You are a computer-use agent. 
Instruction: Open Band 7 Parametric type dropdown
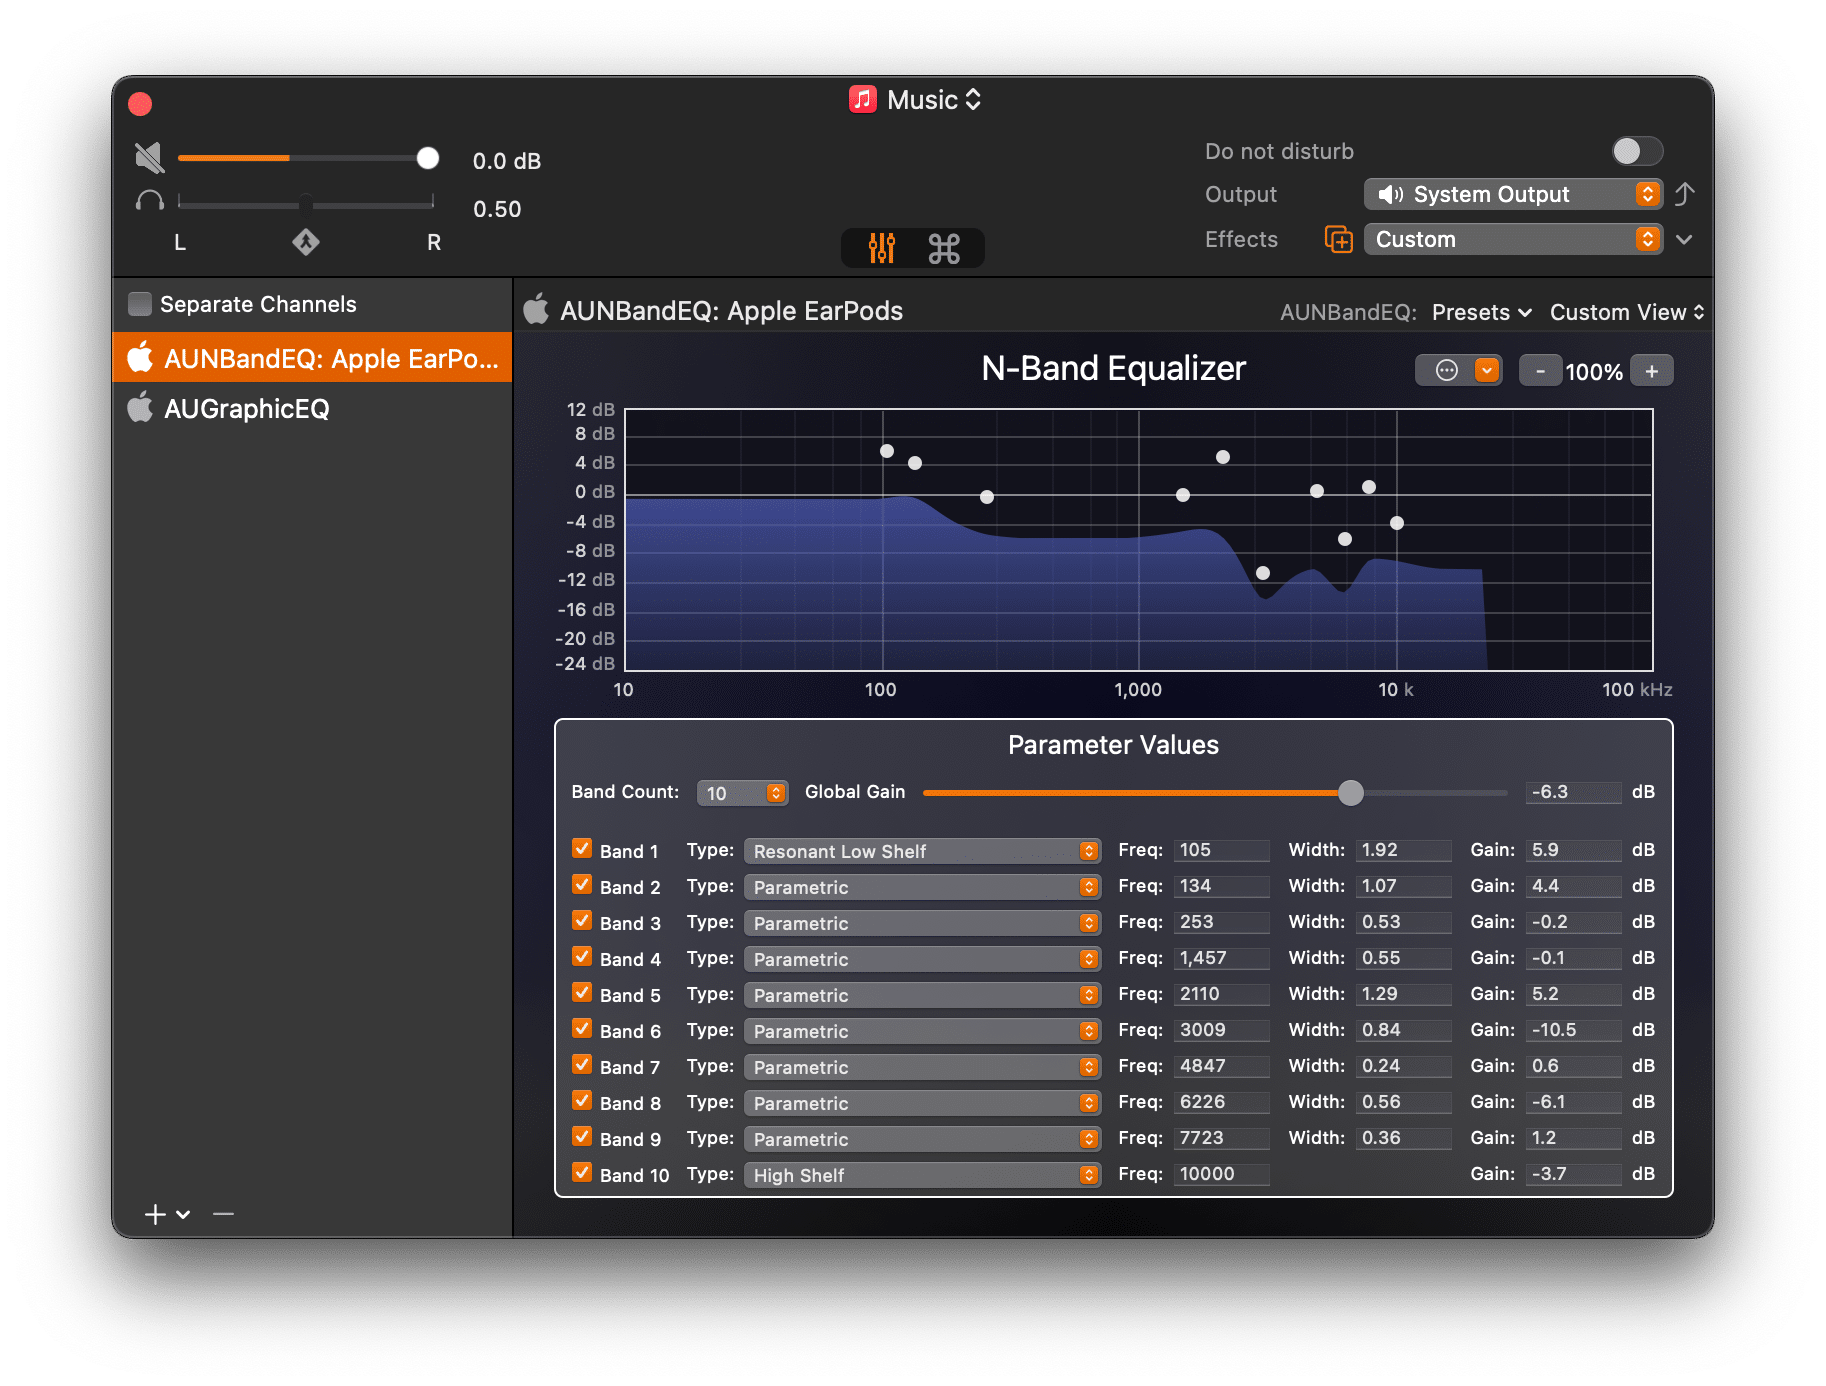pos(922,1067)
